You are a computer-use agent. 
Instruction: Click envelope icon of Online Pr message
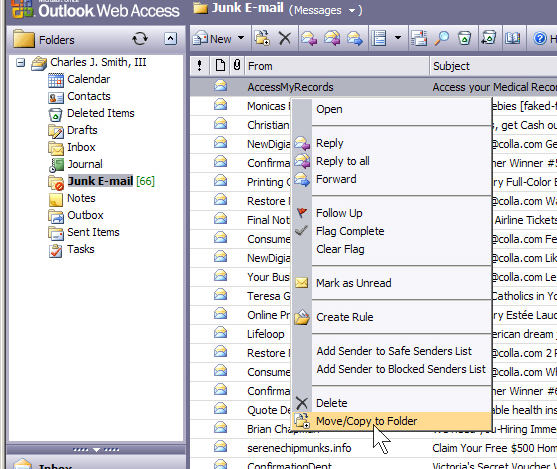(x=221, y=314)
